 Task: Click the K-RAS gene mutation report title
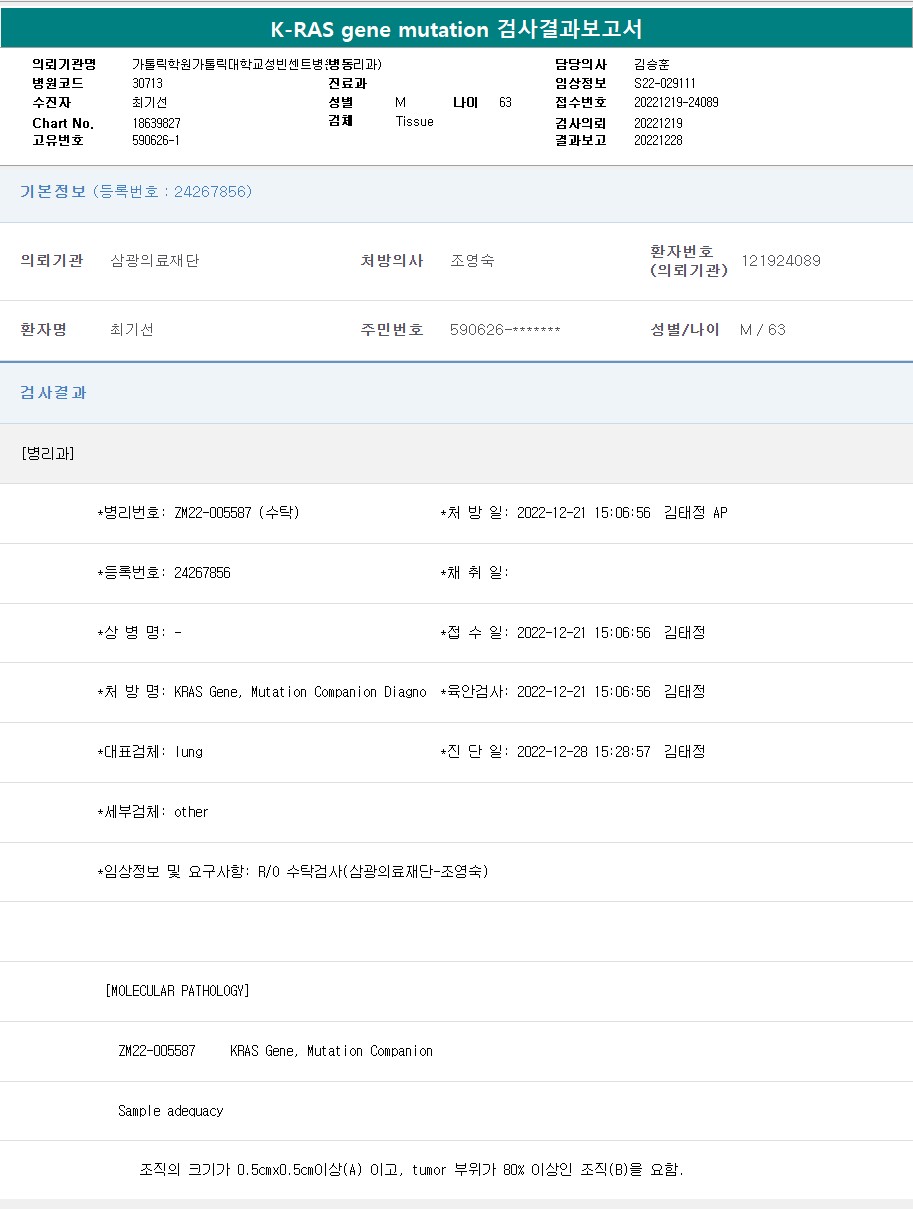pyautogui.click(x=456, y=29)
